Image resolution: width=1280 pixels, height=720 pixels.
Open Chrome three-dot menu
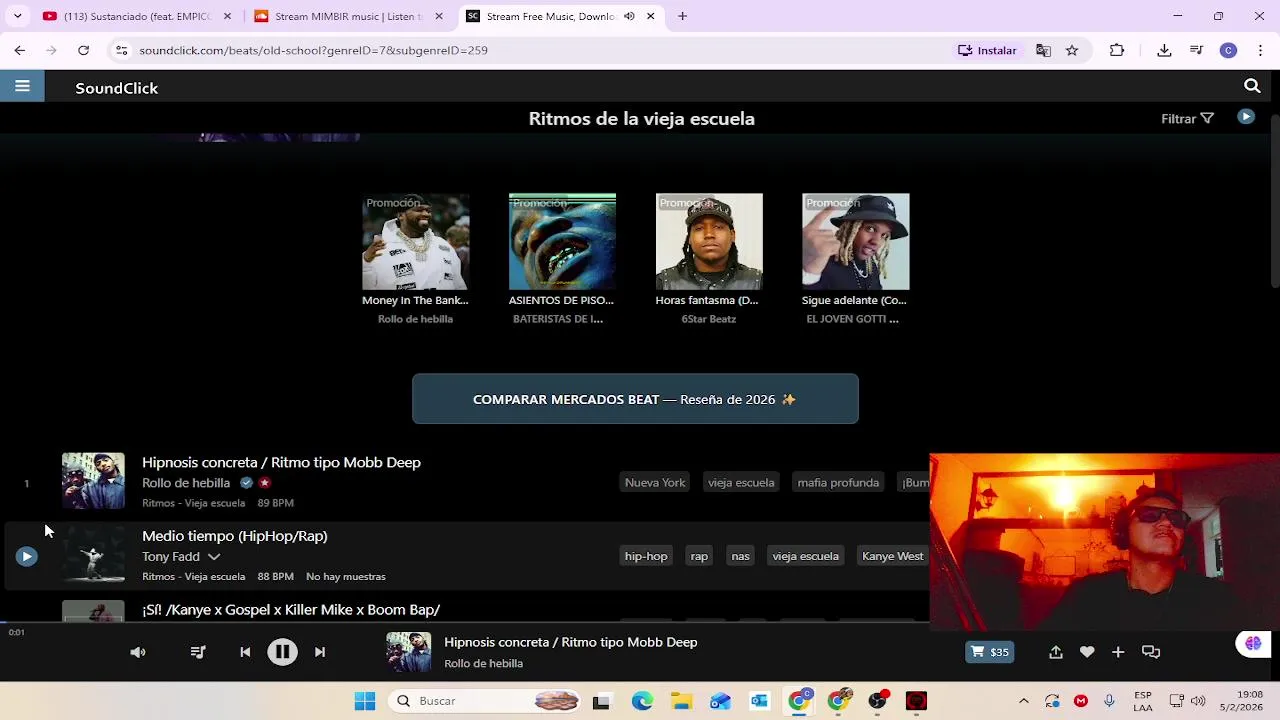pyautogui.click(x=1260, y=50)
